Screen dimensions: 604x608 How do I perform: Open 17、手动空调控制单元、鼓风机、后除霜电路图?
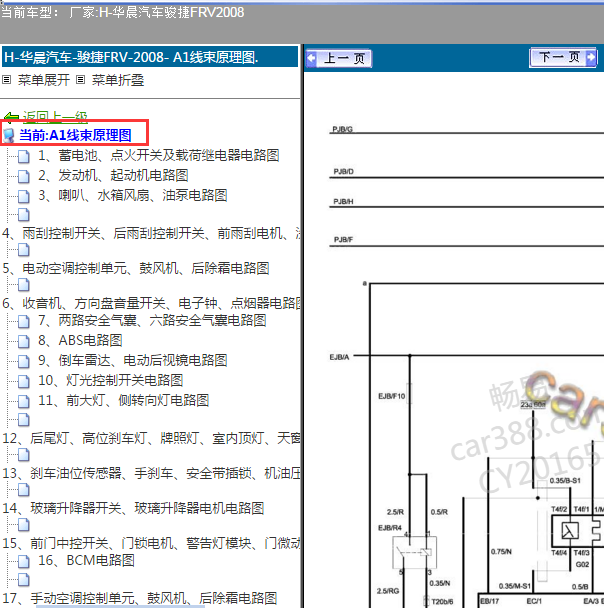[140, 598]
